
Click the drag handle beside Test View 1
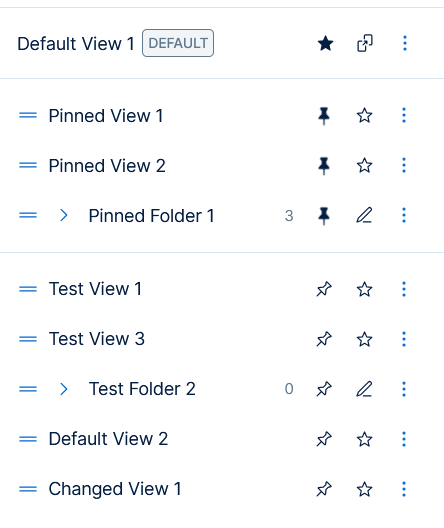28,289
